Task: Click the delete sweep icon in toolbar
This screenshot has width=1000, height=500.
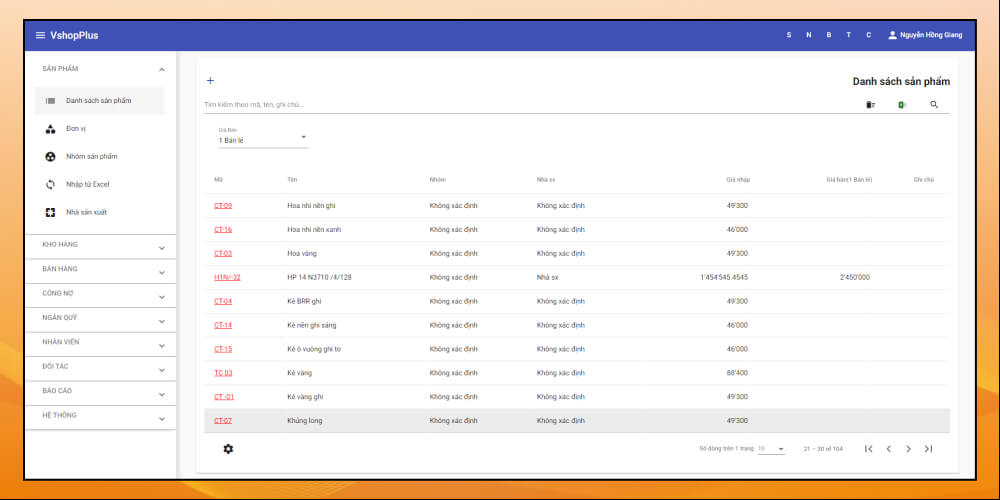Action: [x=870, y=105]
